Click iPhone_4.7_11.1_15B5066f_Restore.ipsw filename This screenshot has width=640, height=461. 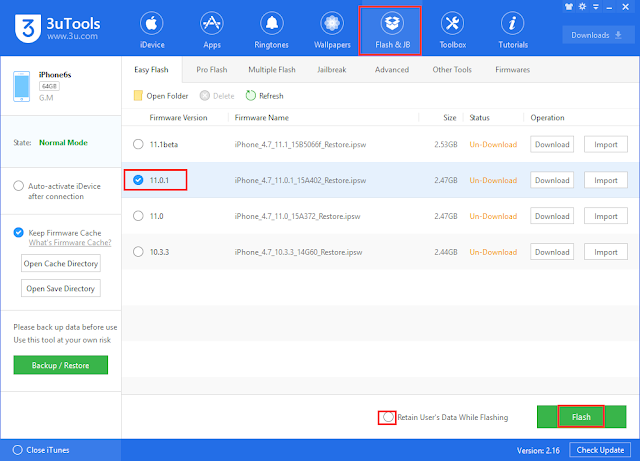click(300, 145)
